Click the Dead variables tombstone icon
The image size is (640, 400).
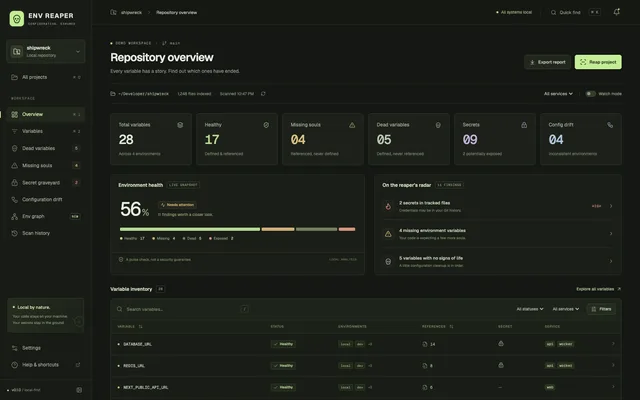click(438, 125)
